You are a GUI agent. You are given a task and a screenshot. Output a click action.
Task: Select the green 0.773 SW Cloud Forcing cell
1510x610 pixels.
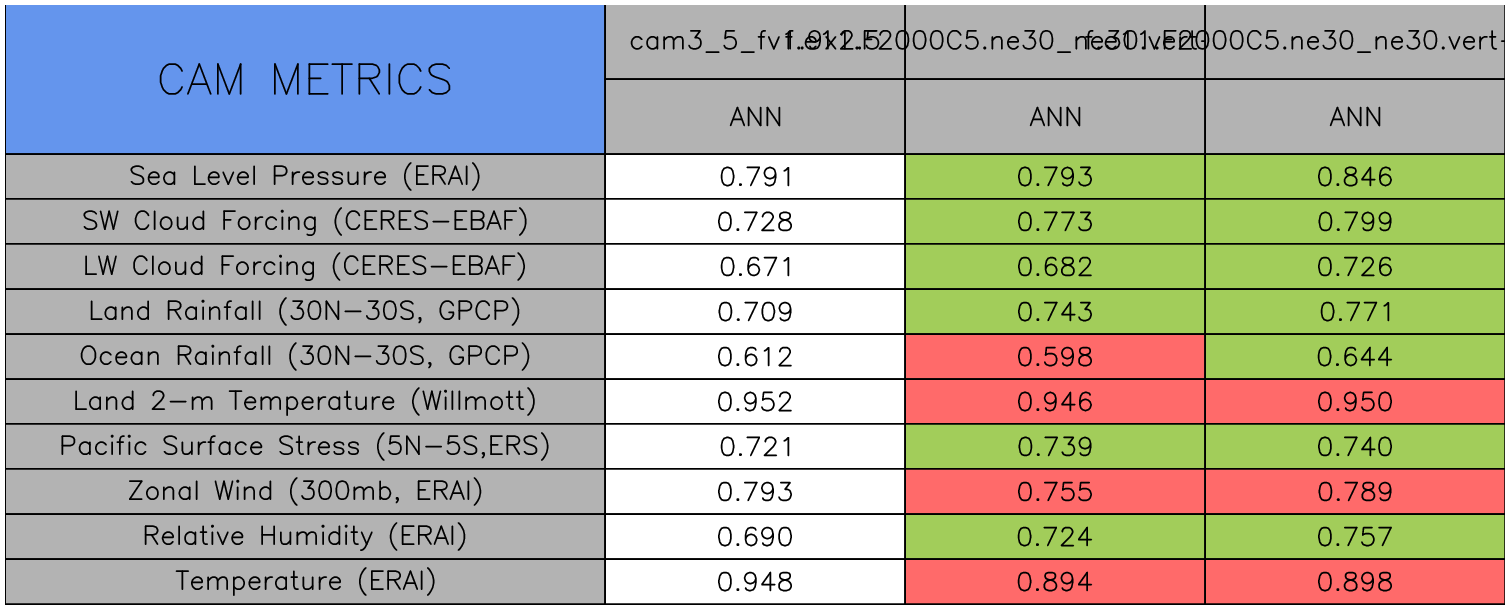[x=1055, y=222]
